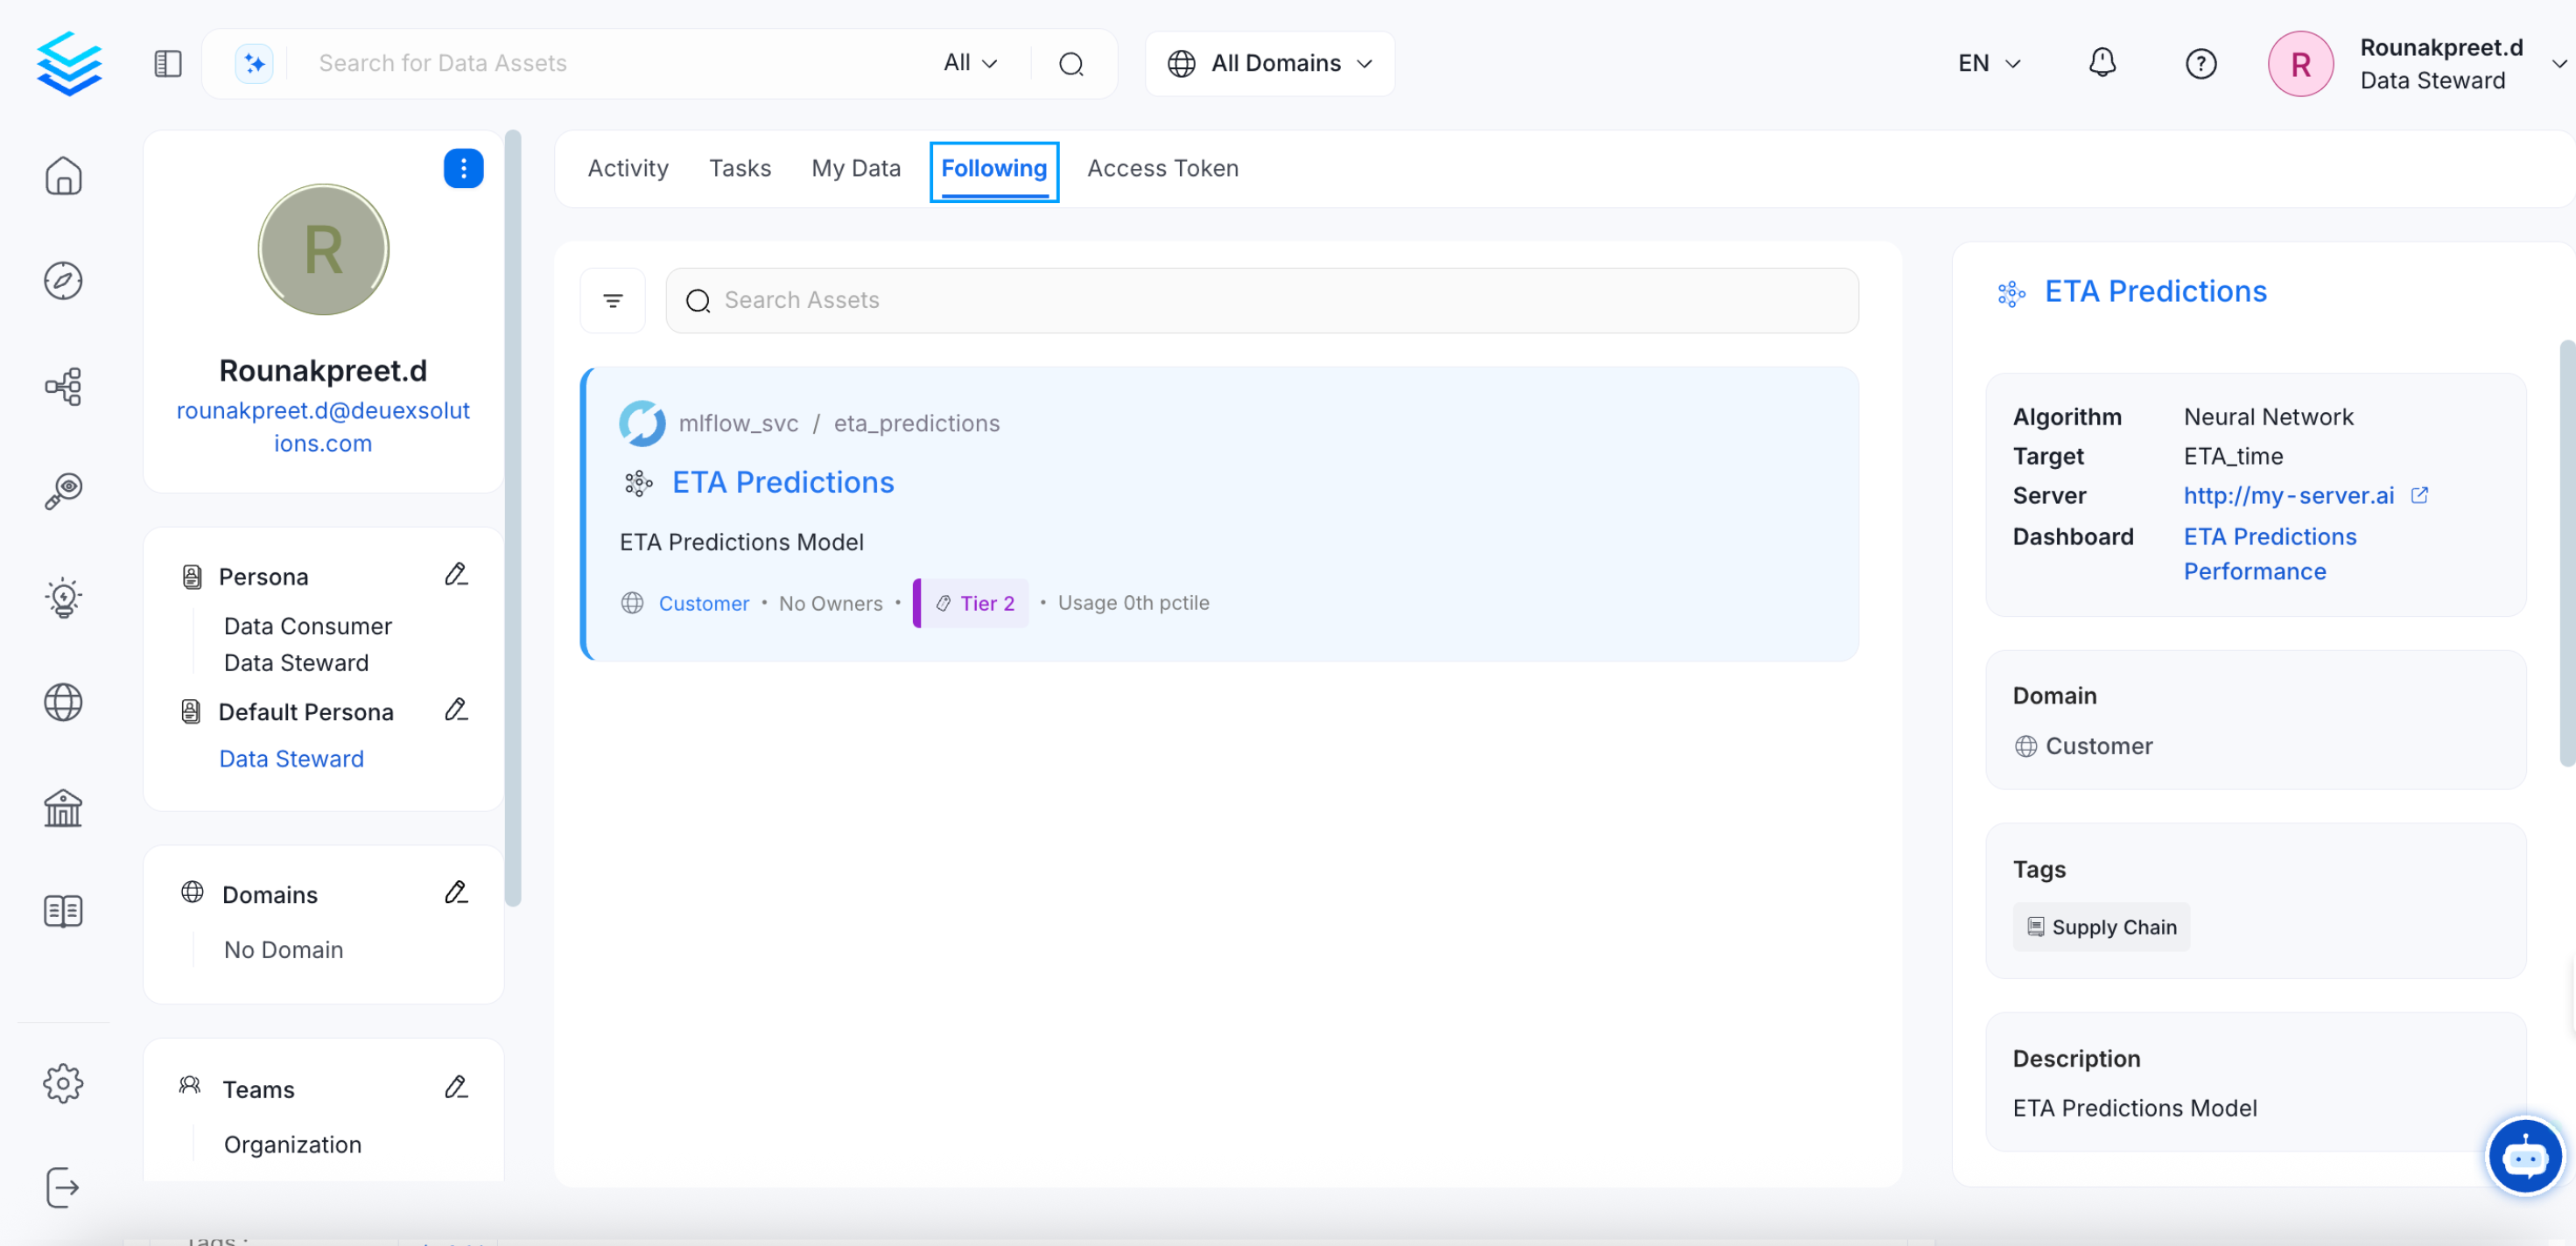Screen dimensions: 2576x1246
Task: Select the Lineage icon in left sidebar
Action: pyautogui.click(x=63, y=387)
